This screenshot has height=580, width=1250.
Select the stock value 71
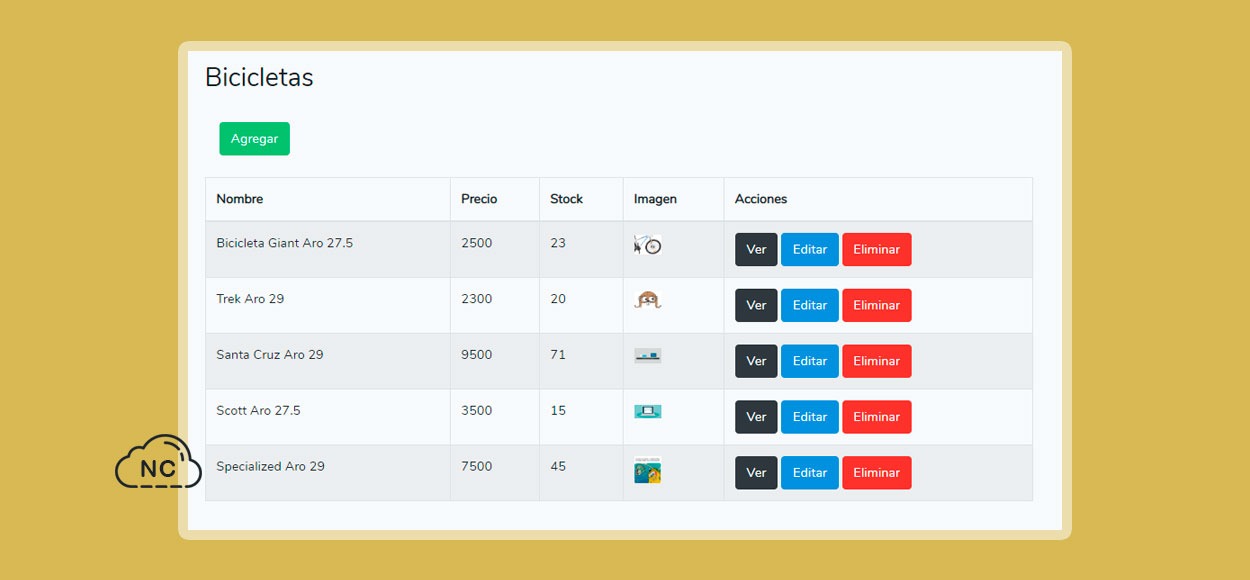pos(558,355)
